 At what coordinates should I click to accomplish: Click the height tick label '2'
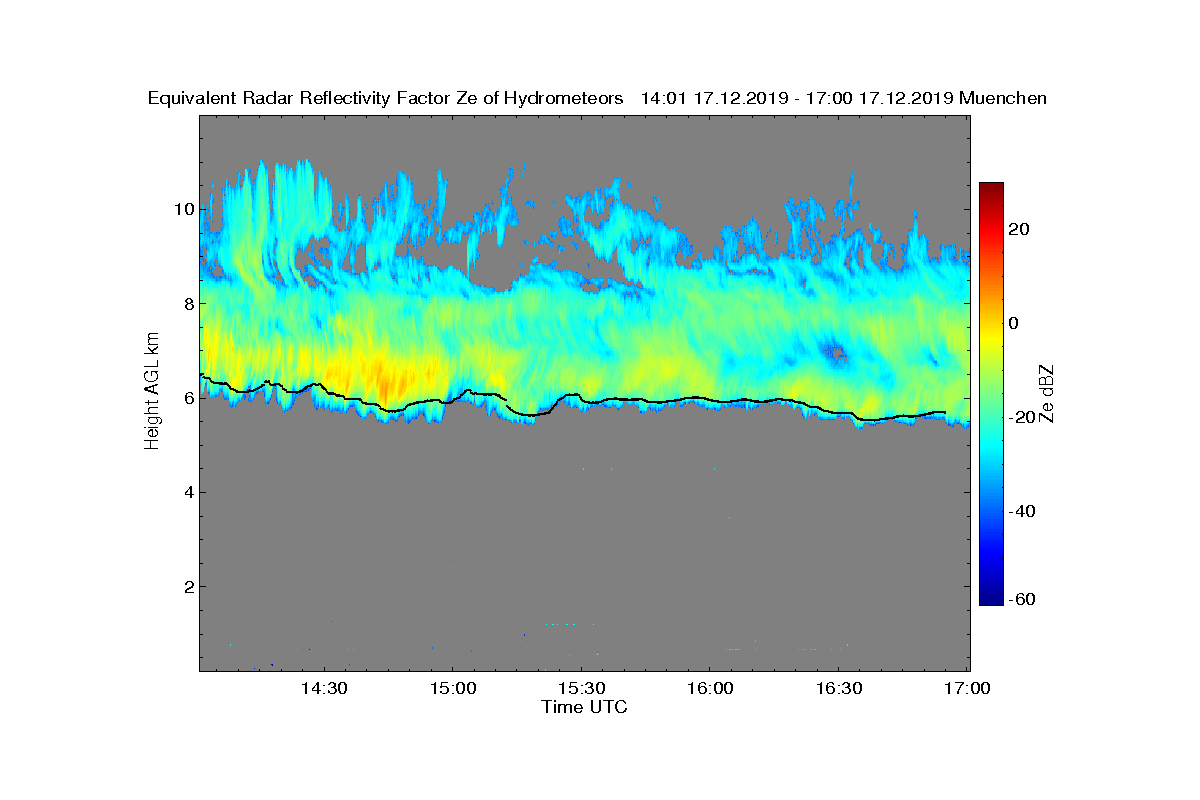point(187,586)
